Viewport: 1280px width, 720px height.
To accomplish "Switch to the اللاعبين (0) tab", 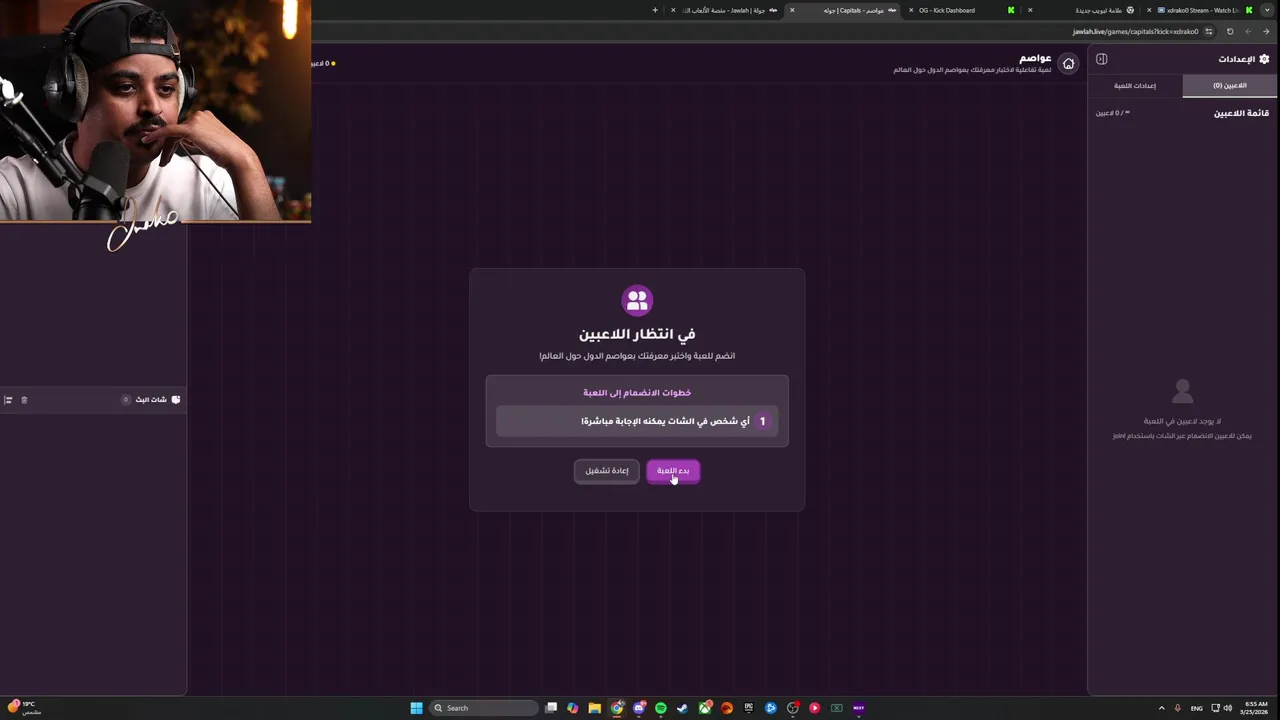I will coord(1230,86).
